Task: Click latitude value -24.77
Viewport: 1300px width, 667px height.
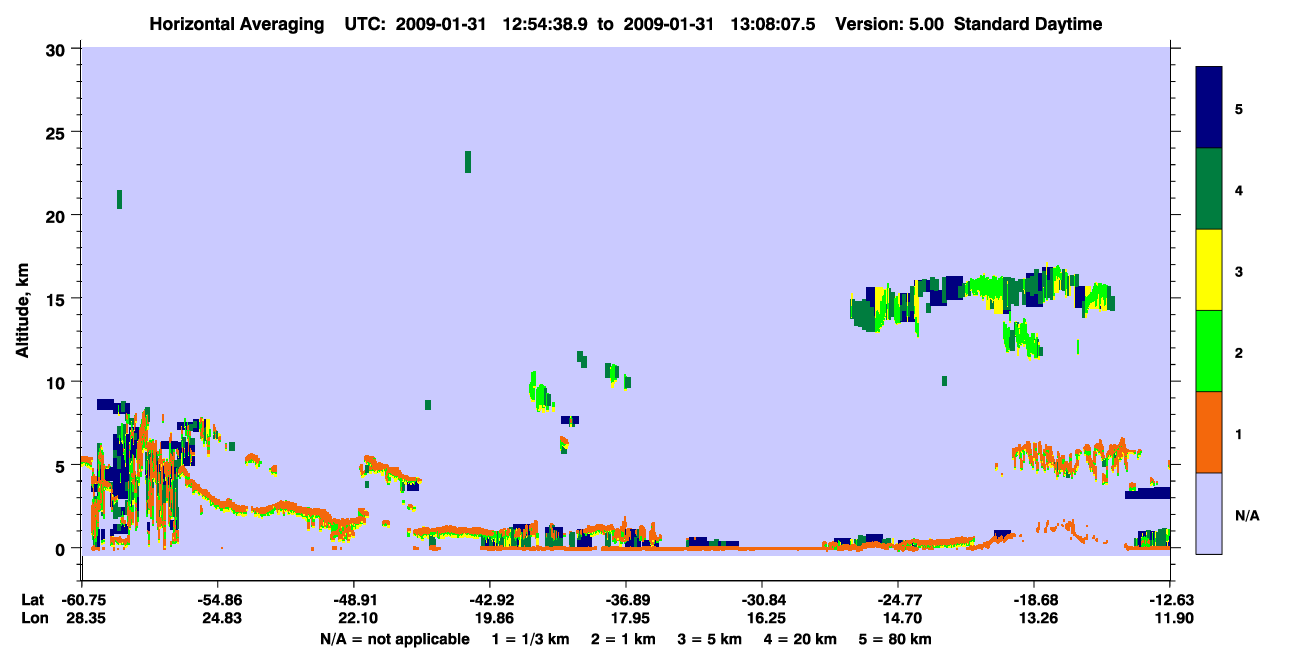Action: (898, 600)
